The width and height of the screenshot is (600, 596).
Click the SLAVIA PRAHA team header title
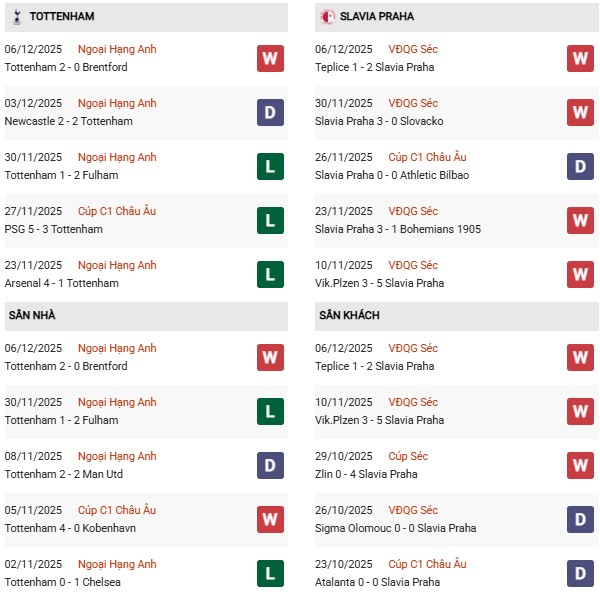pos(377,17)
